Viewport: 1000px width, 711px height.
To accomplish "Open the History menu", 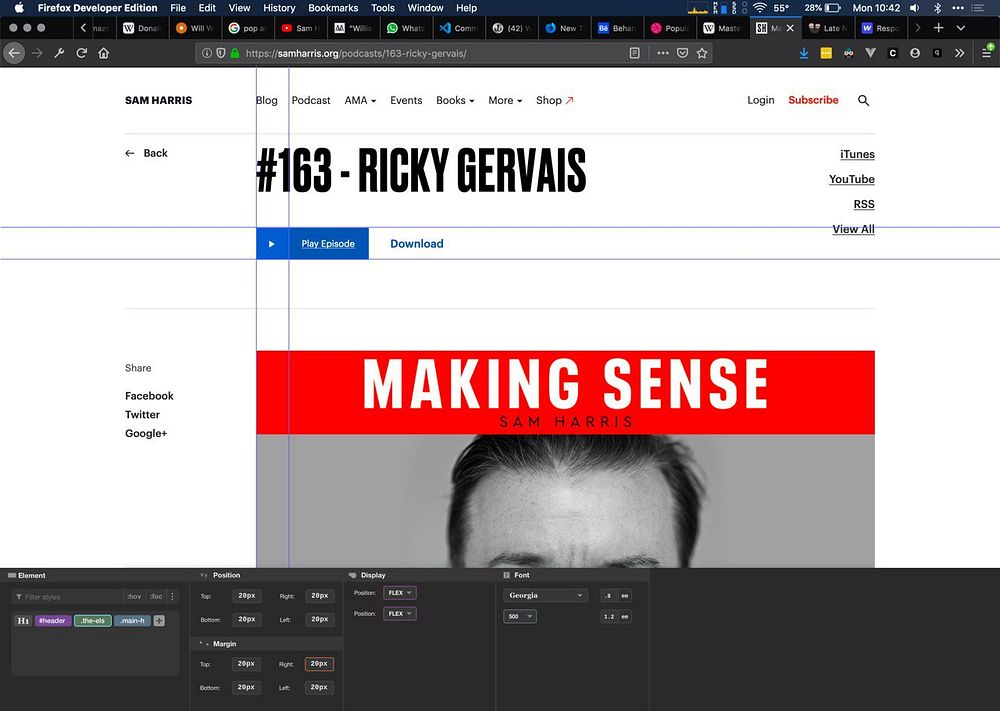I will pos(279,8).
